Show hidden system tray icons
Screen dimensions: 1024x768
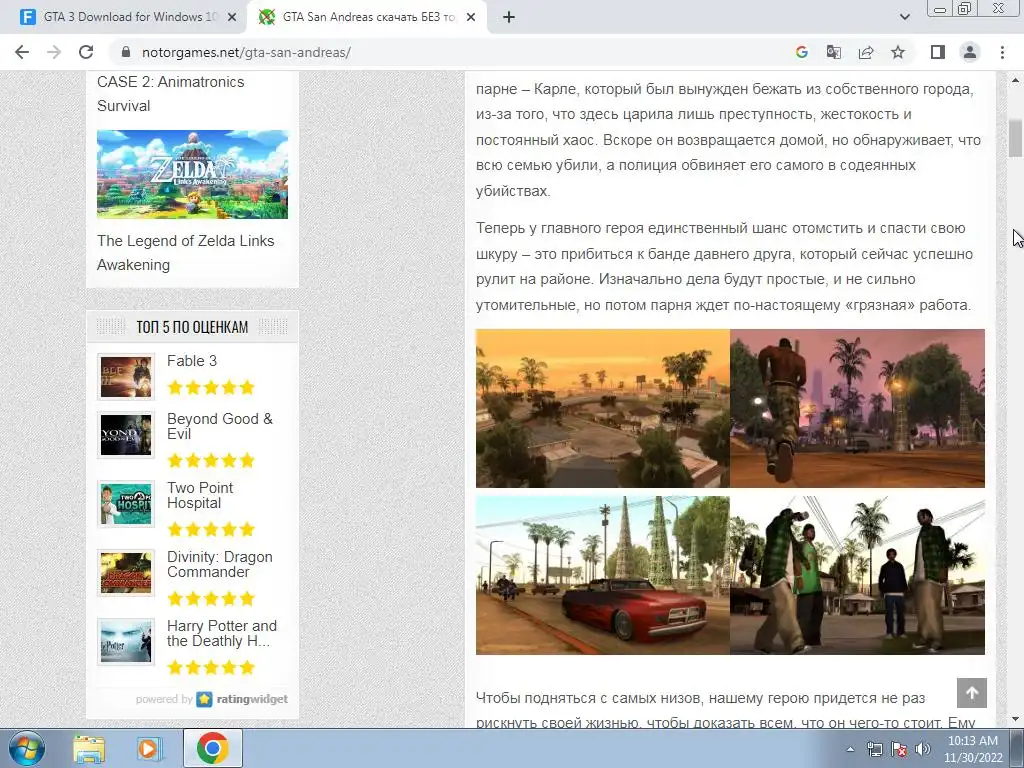[850, 749]
